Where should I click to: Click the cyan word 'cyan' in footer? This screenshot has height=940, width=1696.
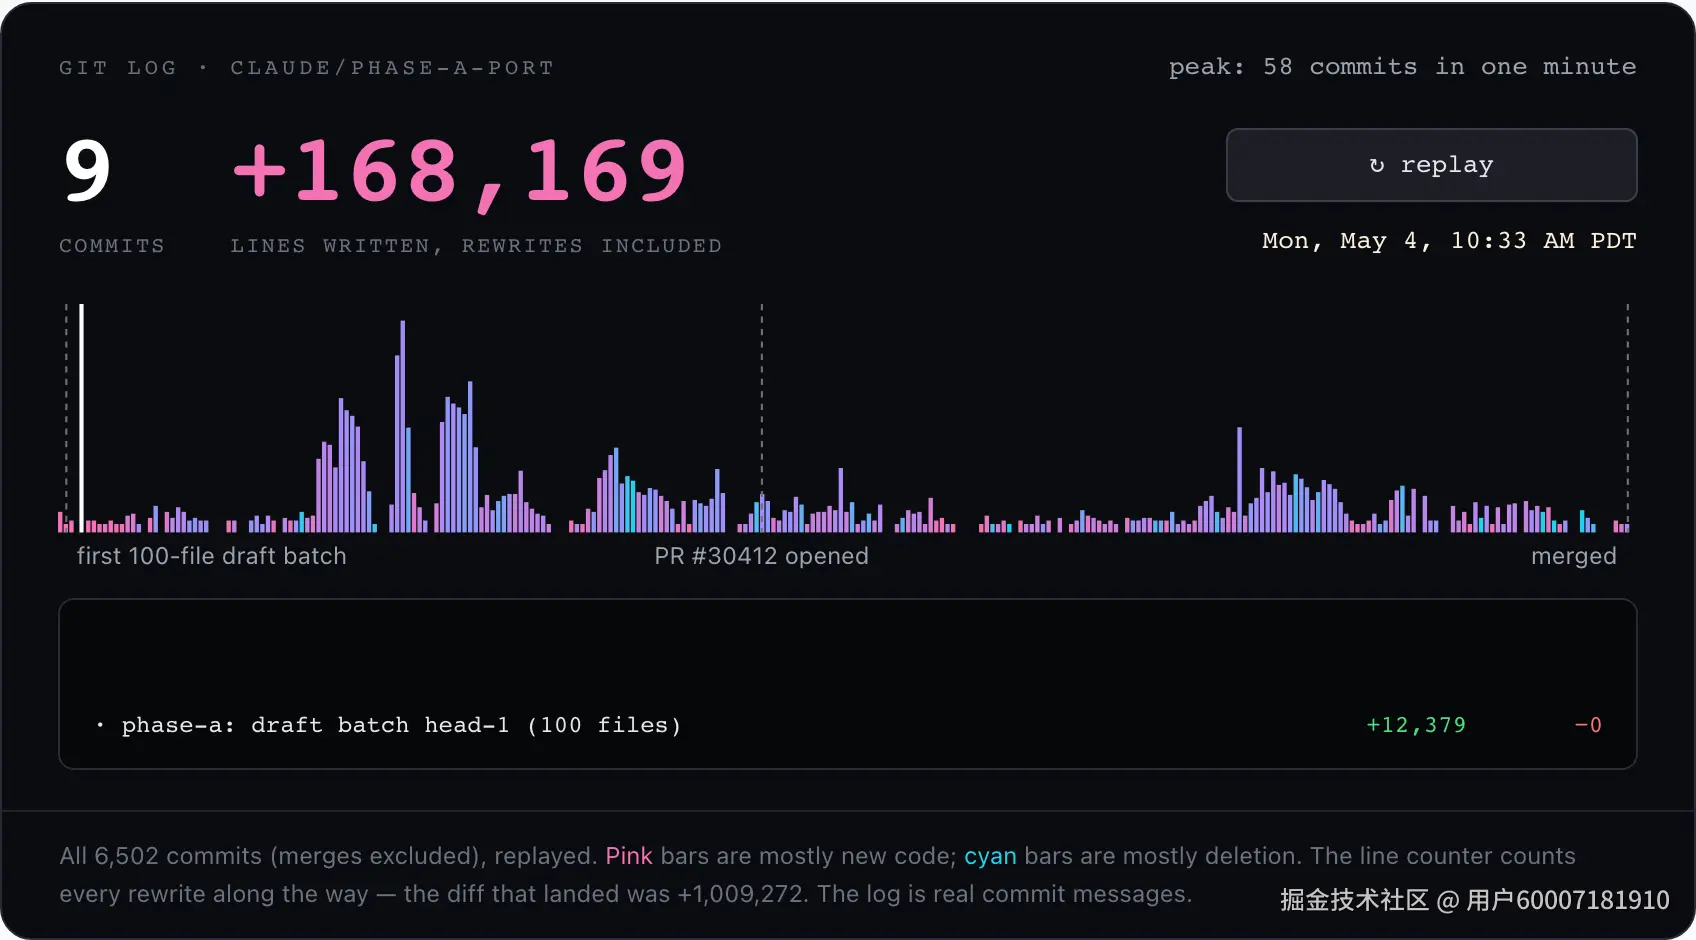click(990, 856)
